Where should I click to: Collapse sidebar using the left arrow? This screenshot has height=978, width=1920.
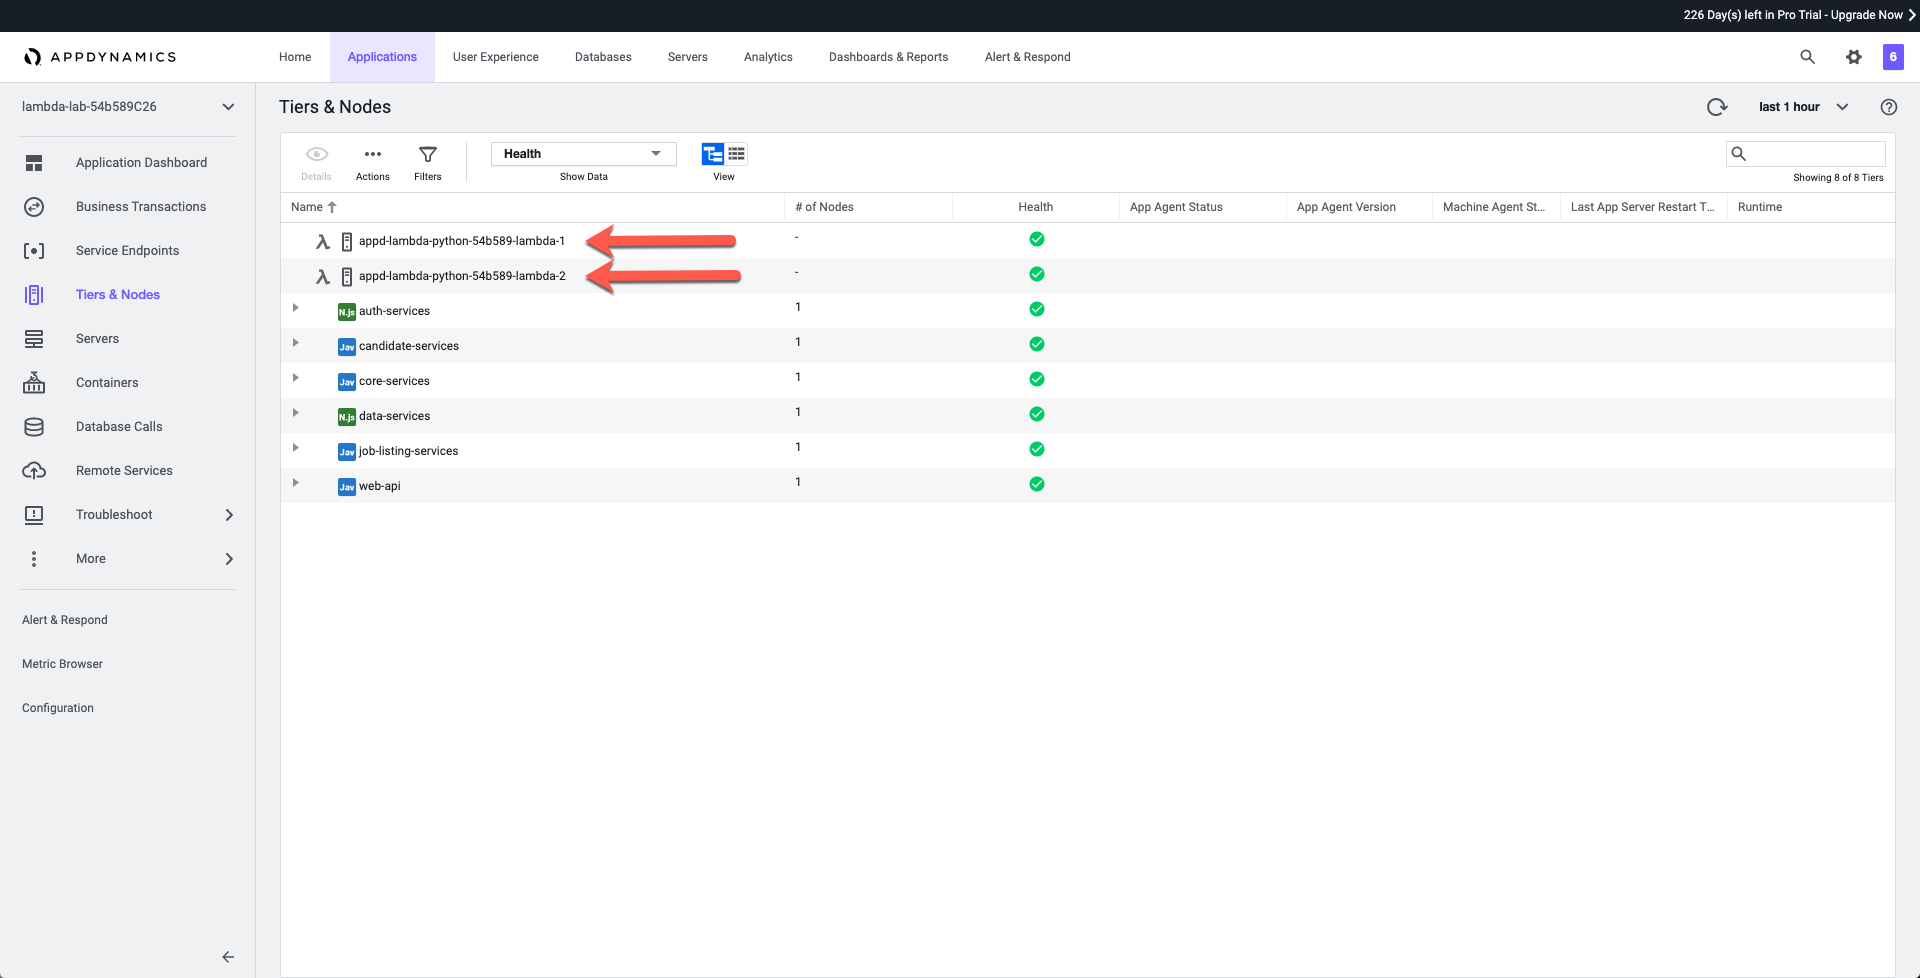tap(228, 957)
